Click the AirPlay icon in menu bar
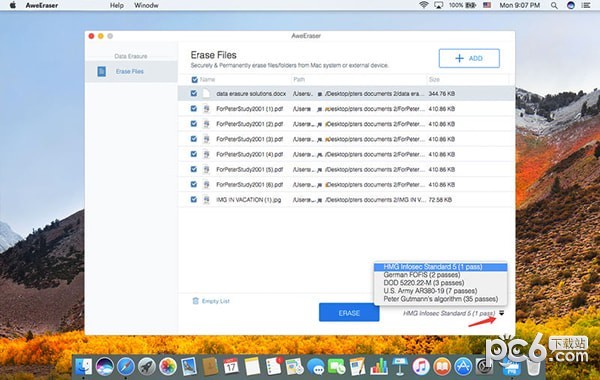Viewport: 600px width, 380px height. 439,5
